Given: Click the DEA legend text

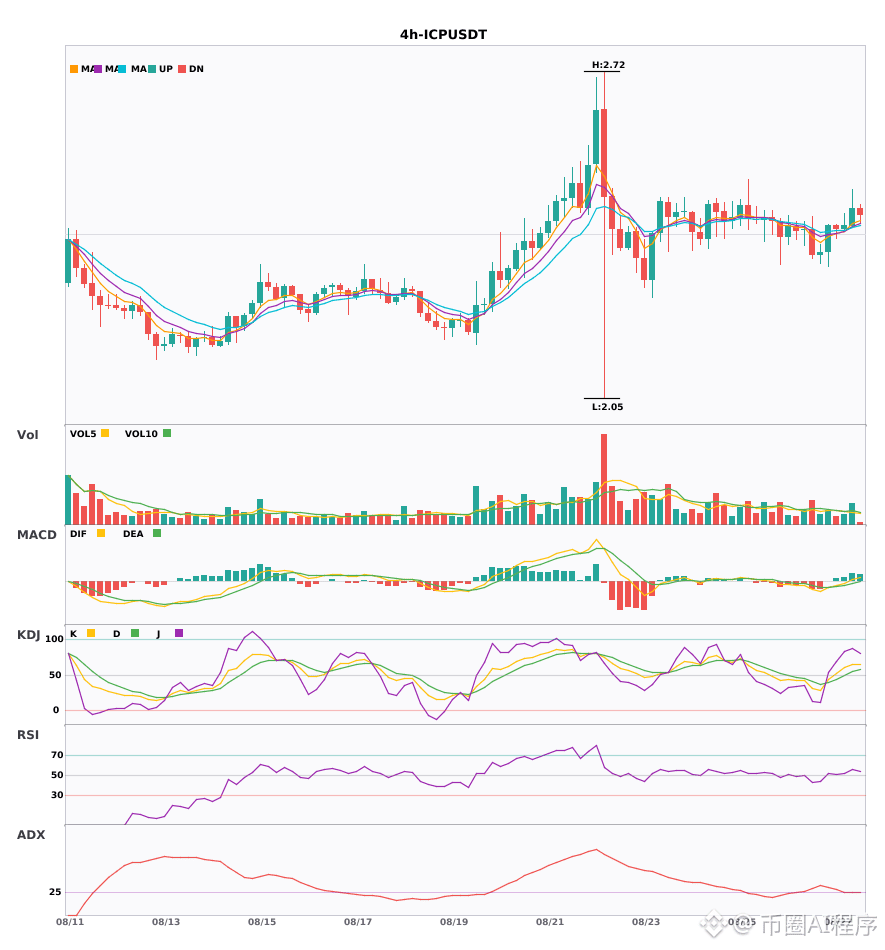Looking at the screenshot, I should [x=133, y=534].
